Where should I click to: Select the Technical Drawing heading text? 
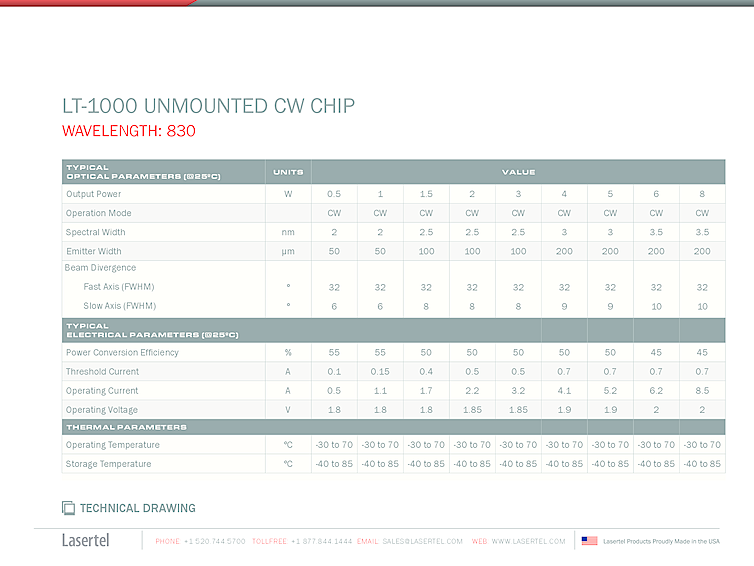138,508
